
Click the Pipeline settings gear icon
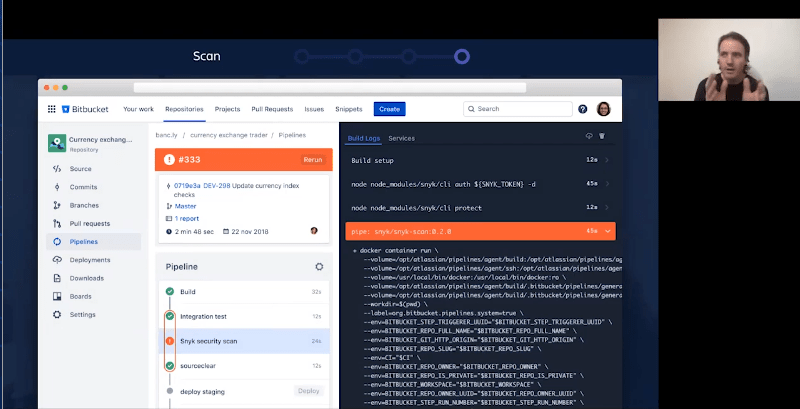pos(319,267)
